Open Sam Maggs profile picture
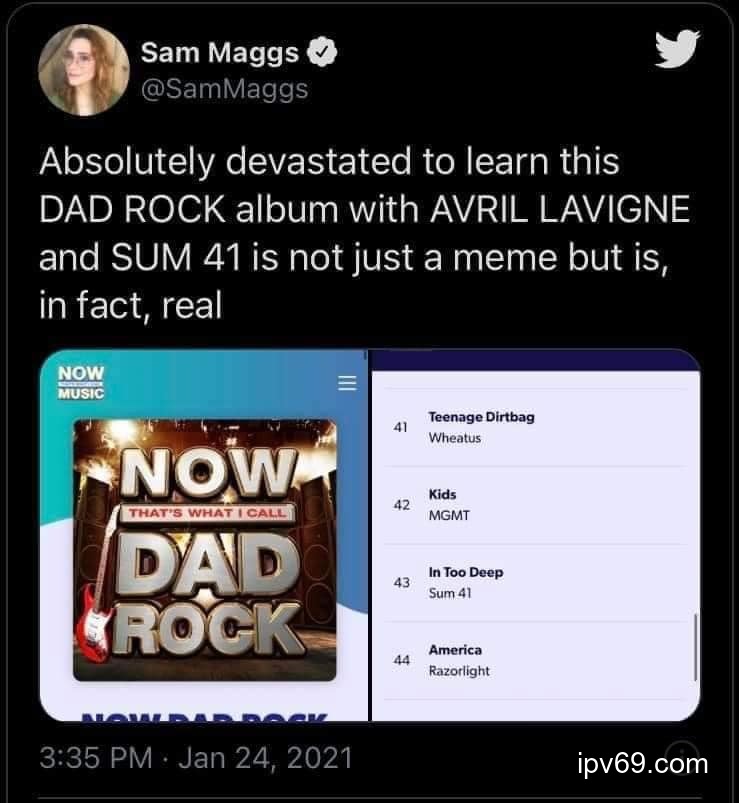The height and width of the screenshot is (803, 739). pos(83,70)
